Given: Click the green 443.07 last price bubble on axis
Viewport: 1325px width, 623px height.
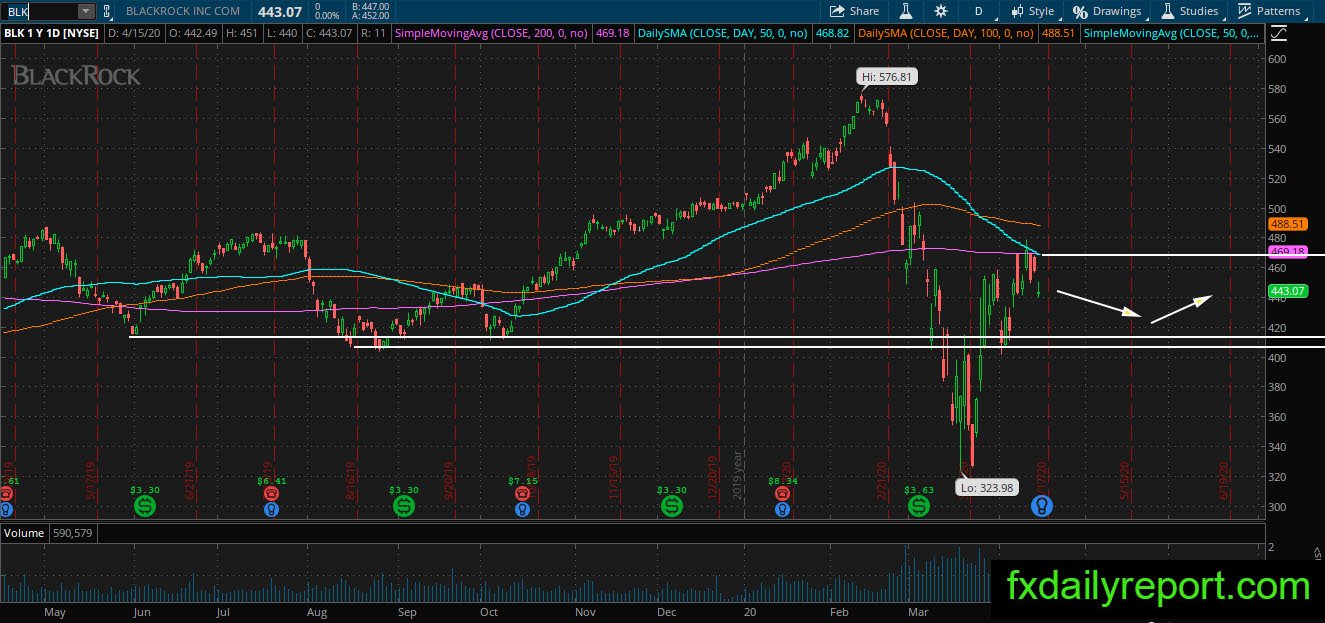Looking at the screenshot, I should 1287,292.
